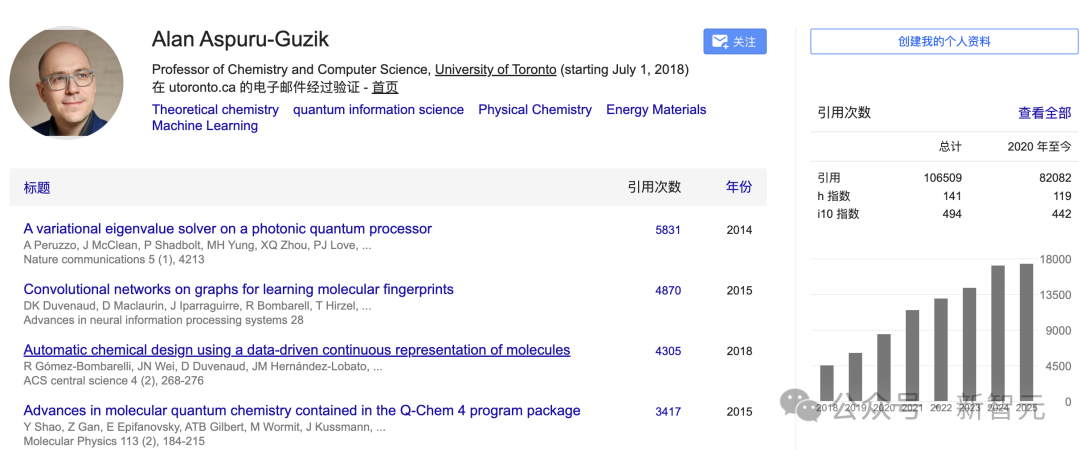Open the variational eigenvalue solver paper
Image resolution: width=1080 pixels, height=450 pixels.
[228, 229]
